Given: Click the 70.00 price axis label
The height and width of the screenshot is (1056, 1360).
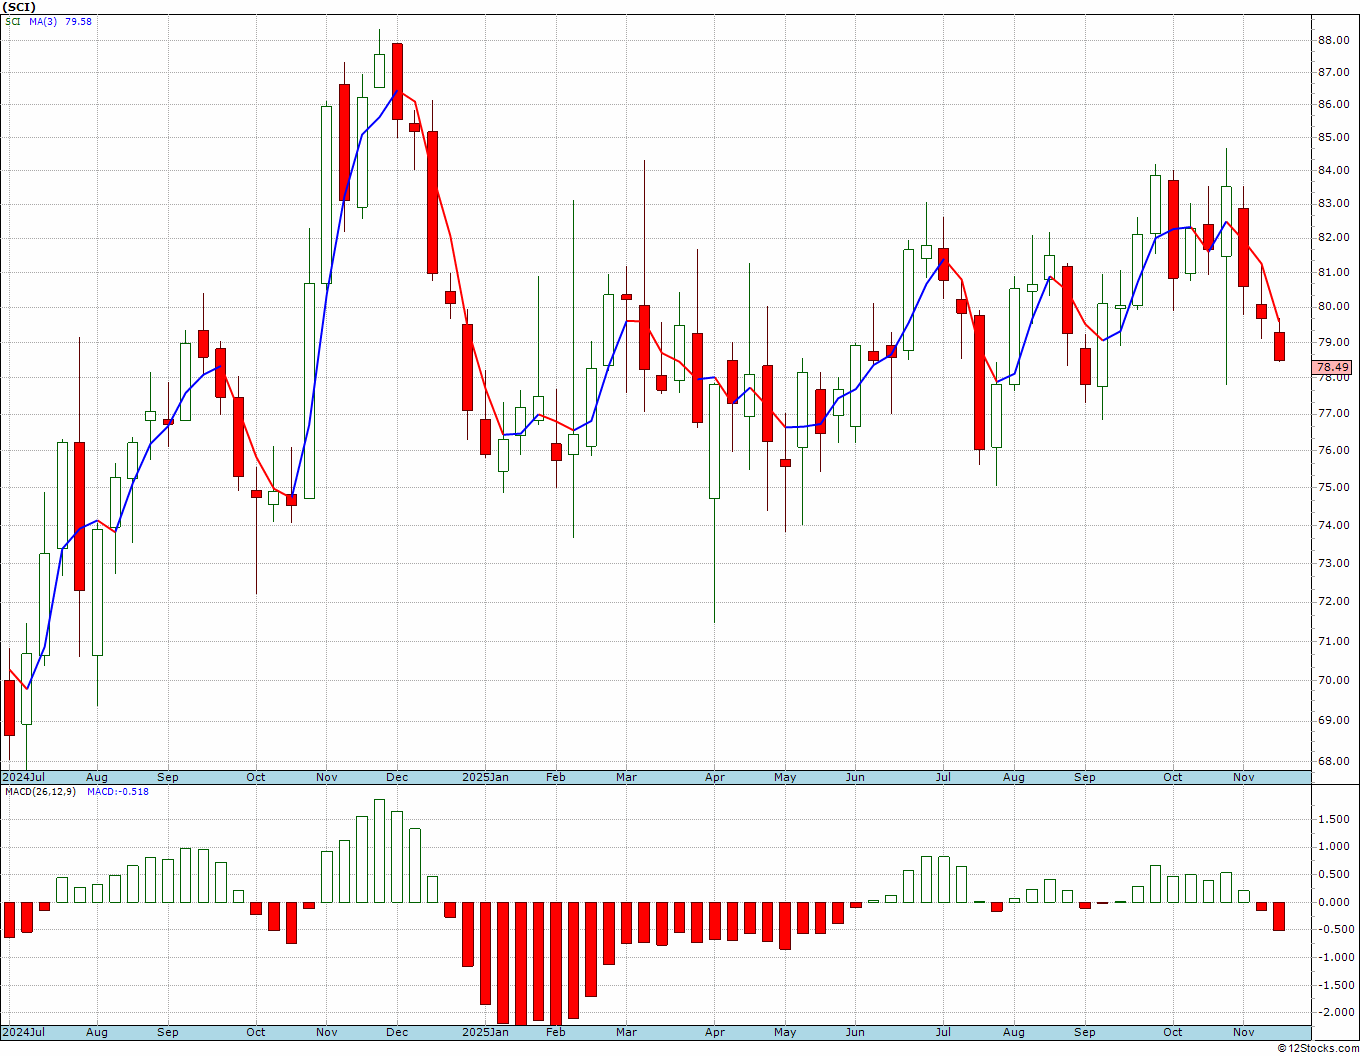Looking at the screenshot, I should pyautogui.click(x=1333, y=680).
